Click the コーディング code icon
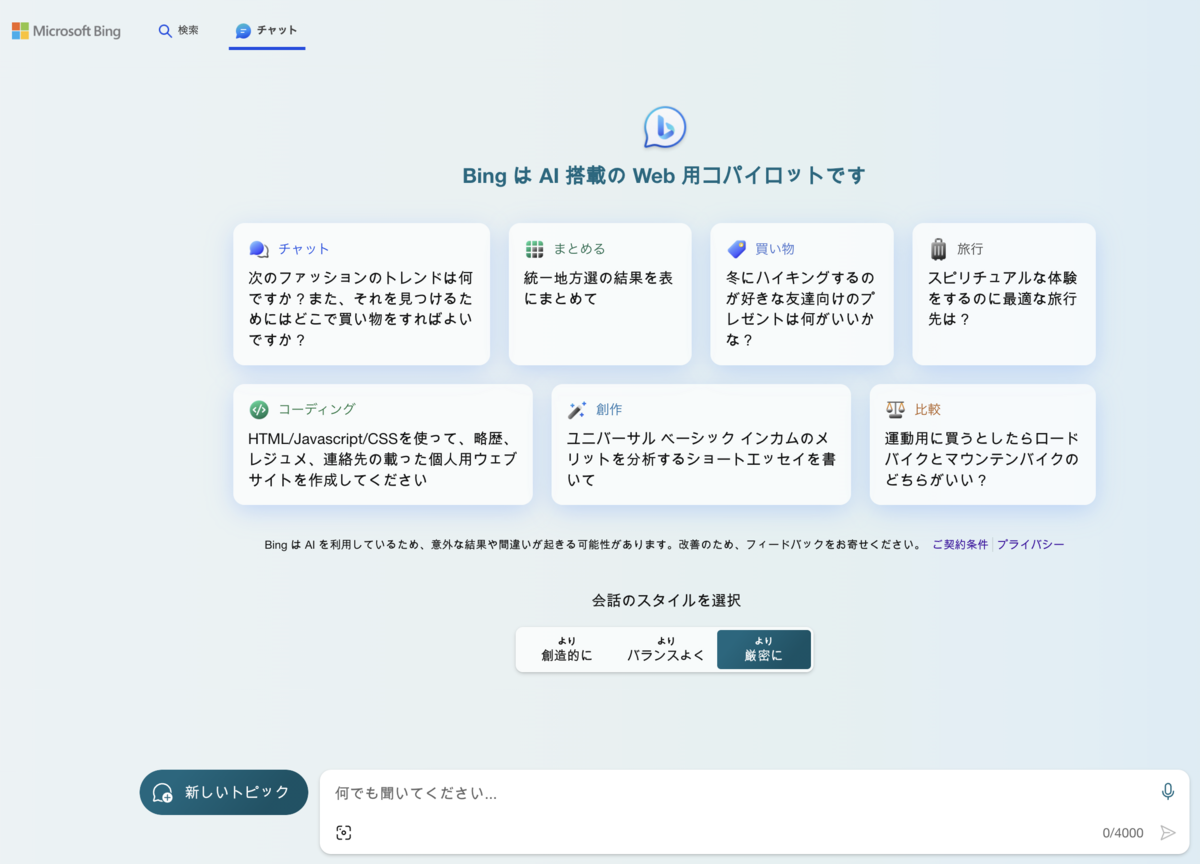The width and height of the screenshot is (1200, 864). point(259,409)
